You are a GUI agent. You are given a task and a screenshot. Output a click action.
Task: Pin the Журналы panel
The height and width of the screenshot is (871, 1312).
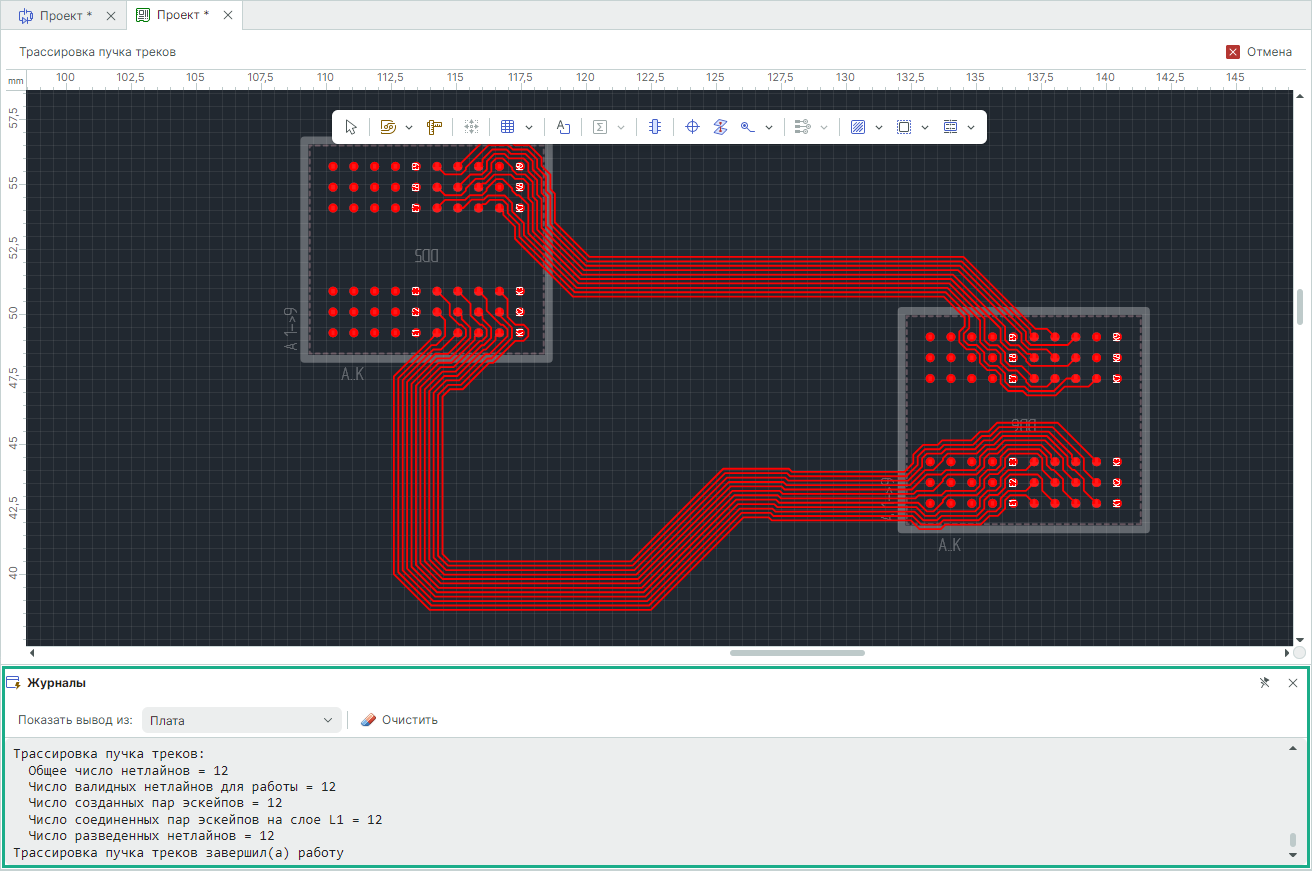1264,683
